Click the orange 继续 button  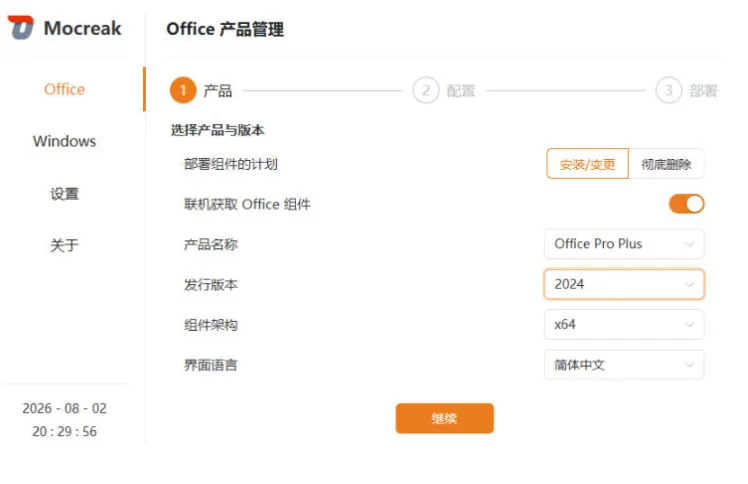pos(445,418)
